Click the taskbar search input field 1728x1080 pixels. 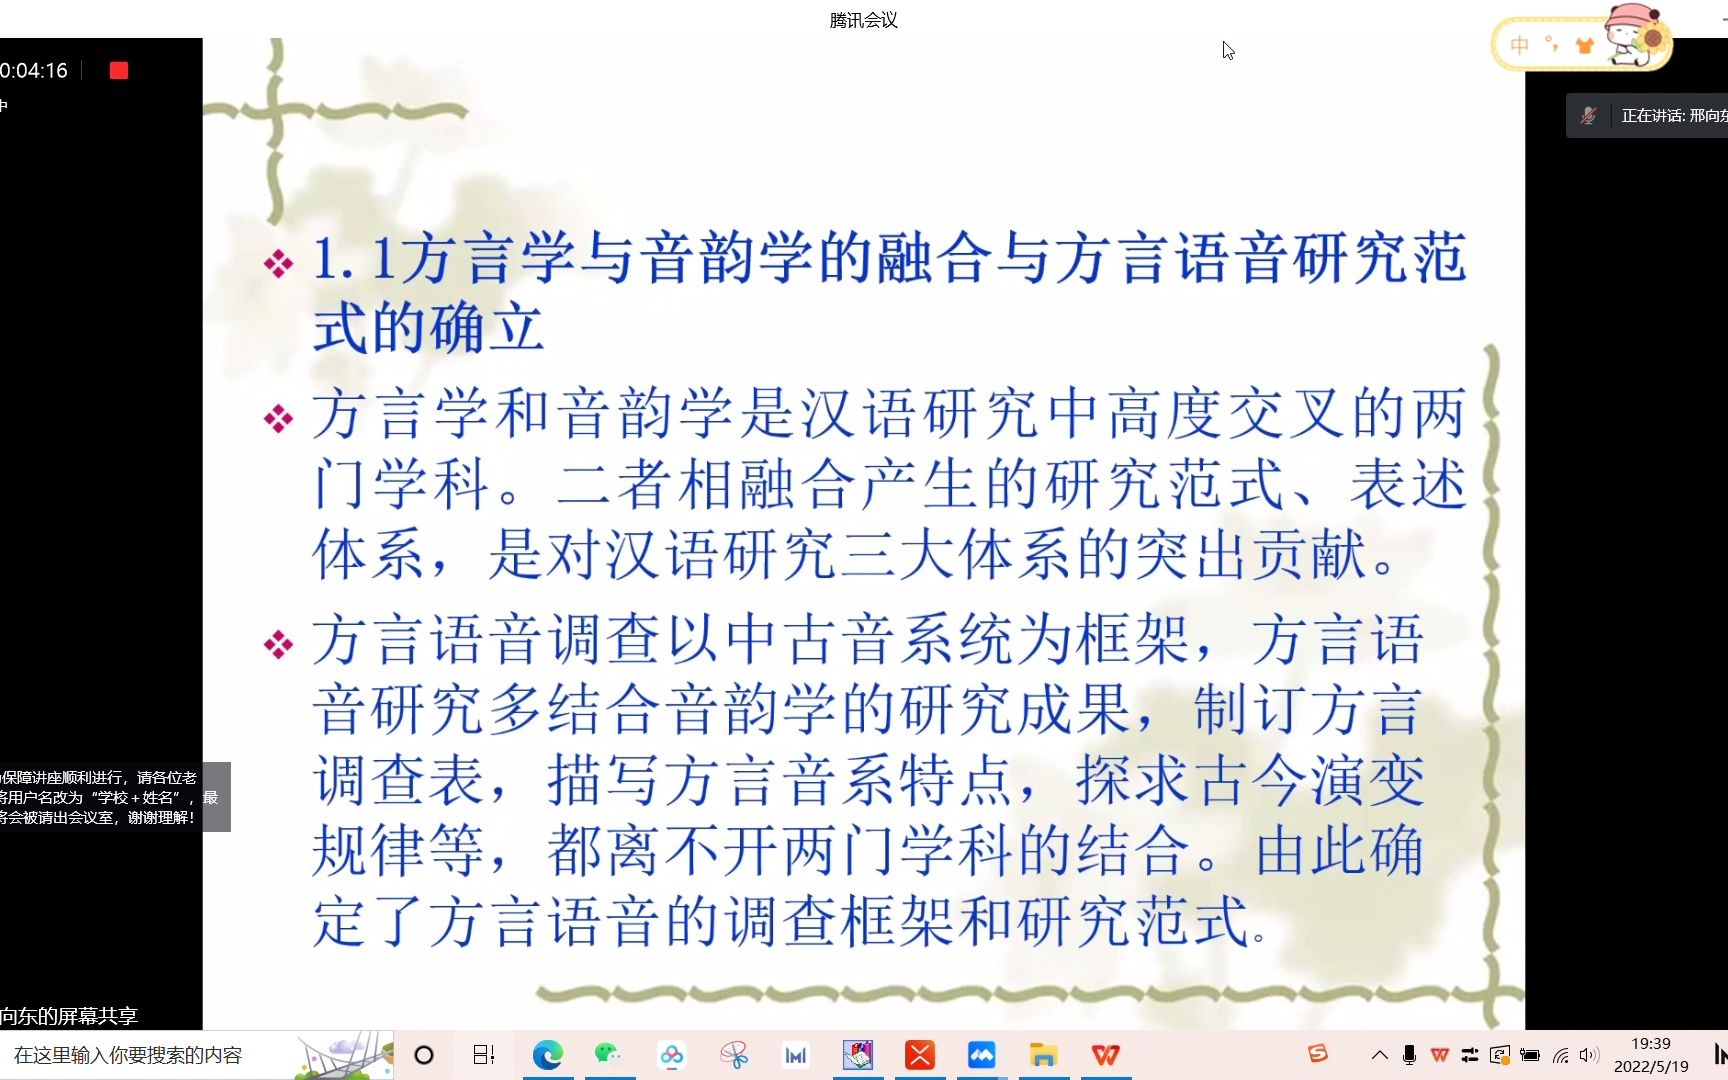pos(196,1055)
